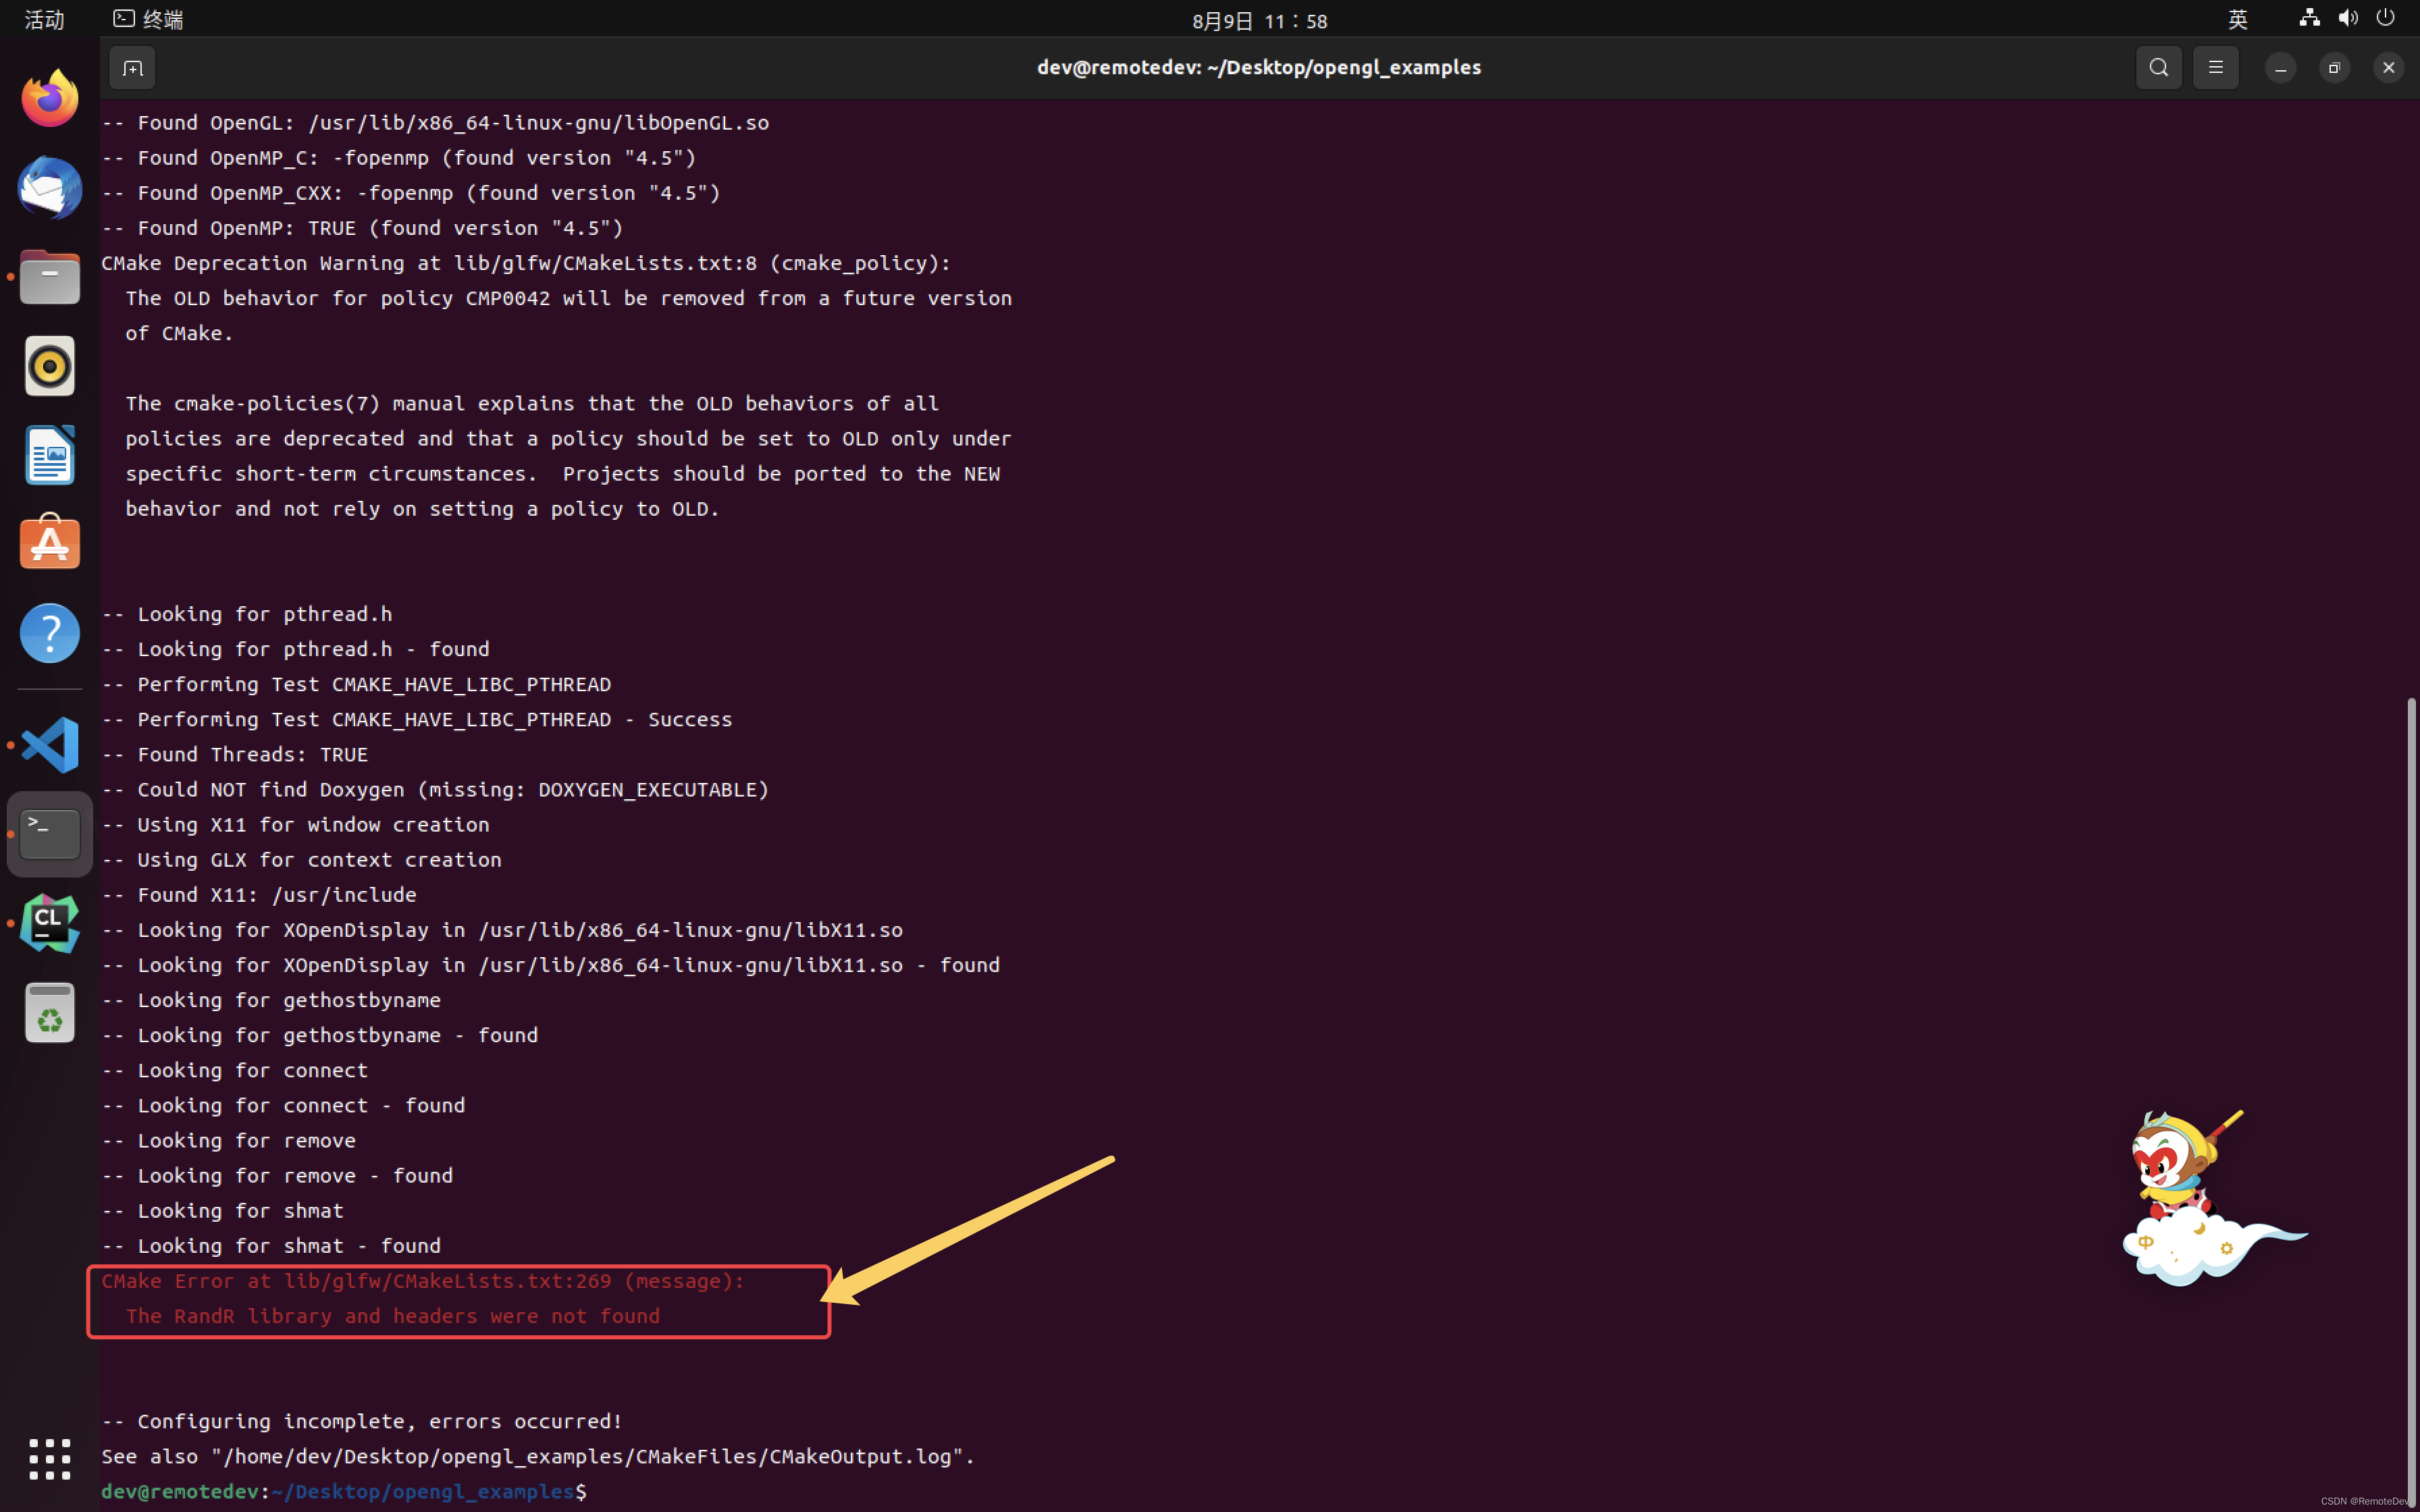
Task: Click the 'Looking for gethostbyname - found' line
Action: pyautogui.click(x=320, y=1035)
